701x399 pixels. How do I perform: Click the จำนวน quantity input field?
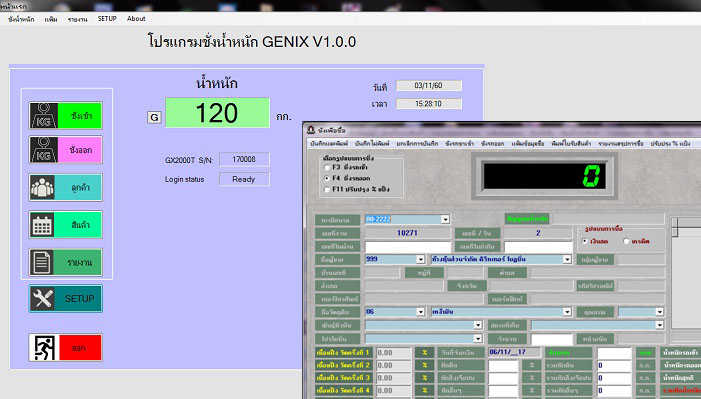point(552,339)
